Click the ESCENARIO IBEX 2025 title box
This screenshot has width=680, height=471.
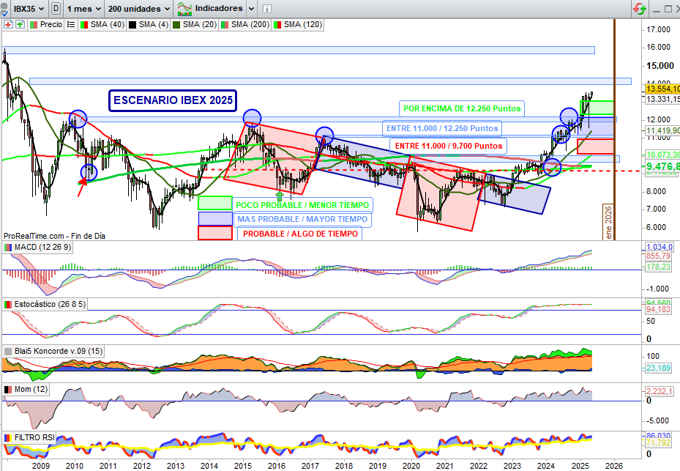click(x=173, y=100)
